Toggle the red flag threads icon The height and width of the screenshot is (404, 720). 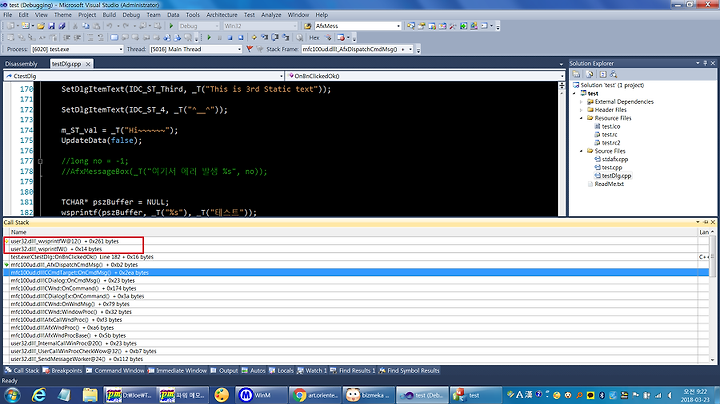coord(249,49)
